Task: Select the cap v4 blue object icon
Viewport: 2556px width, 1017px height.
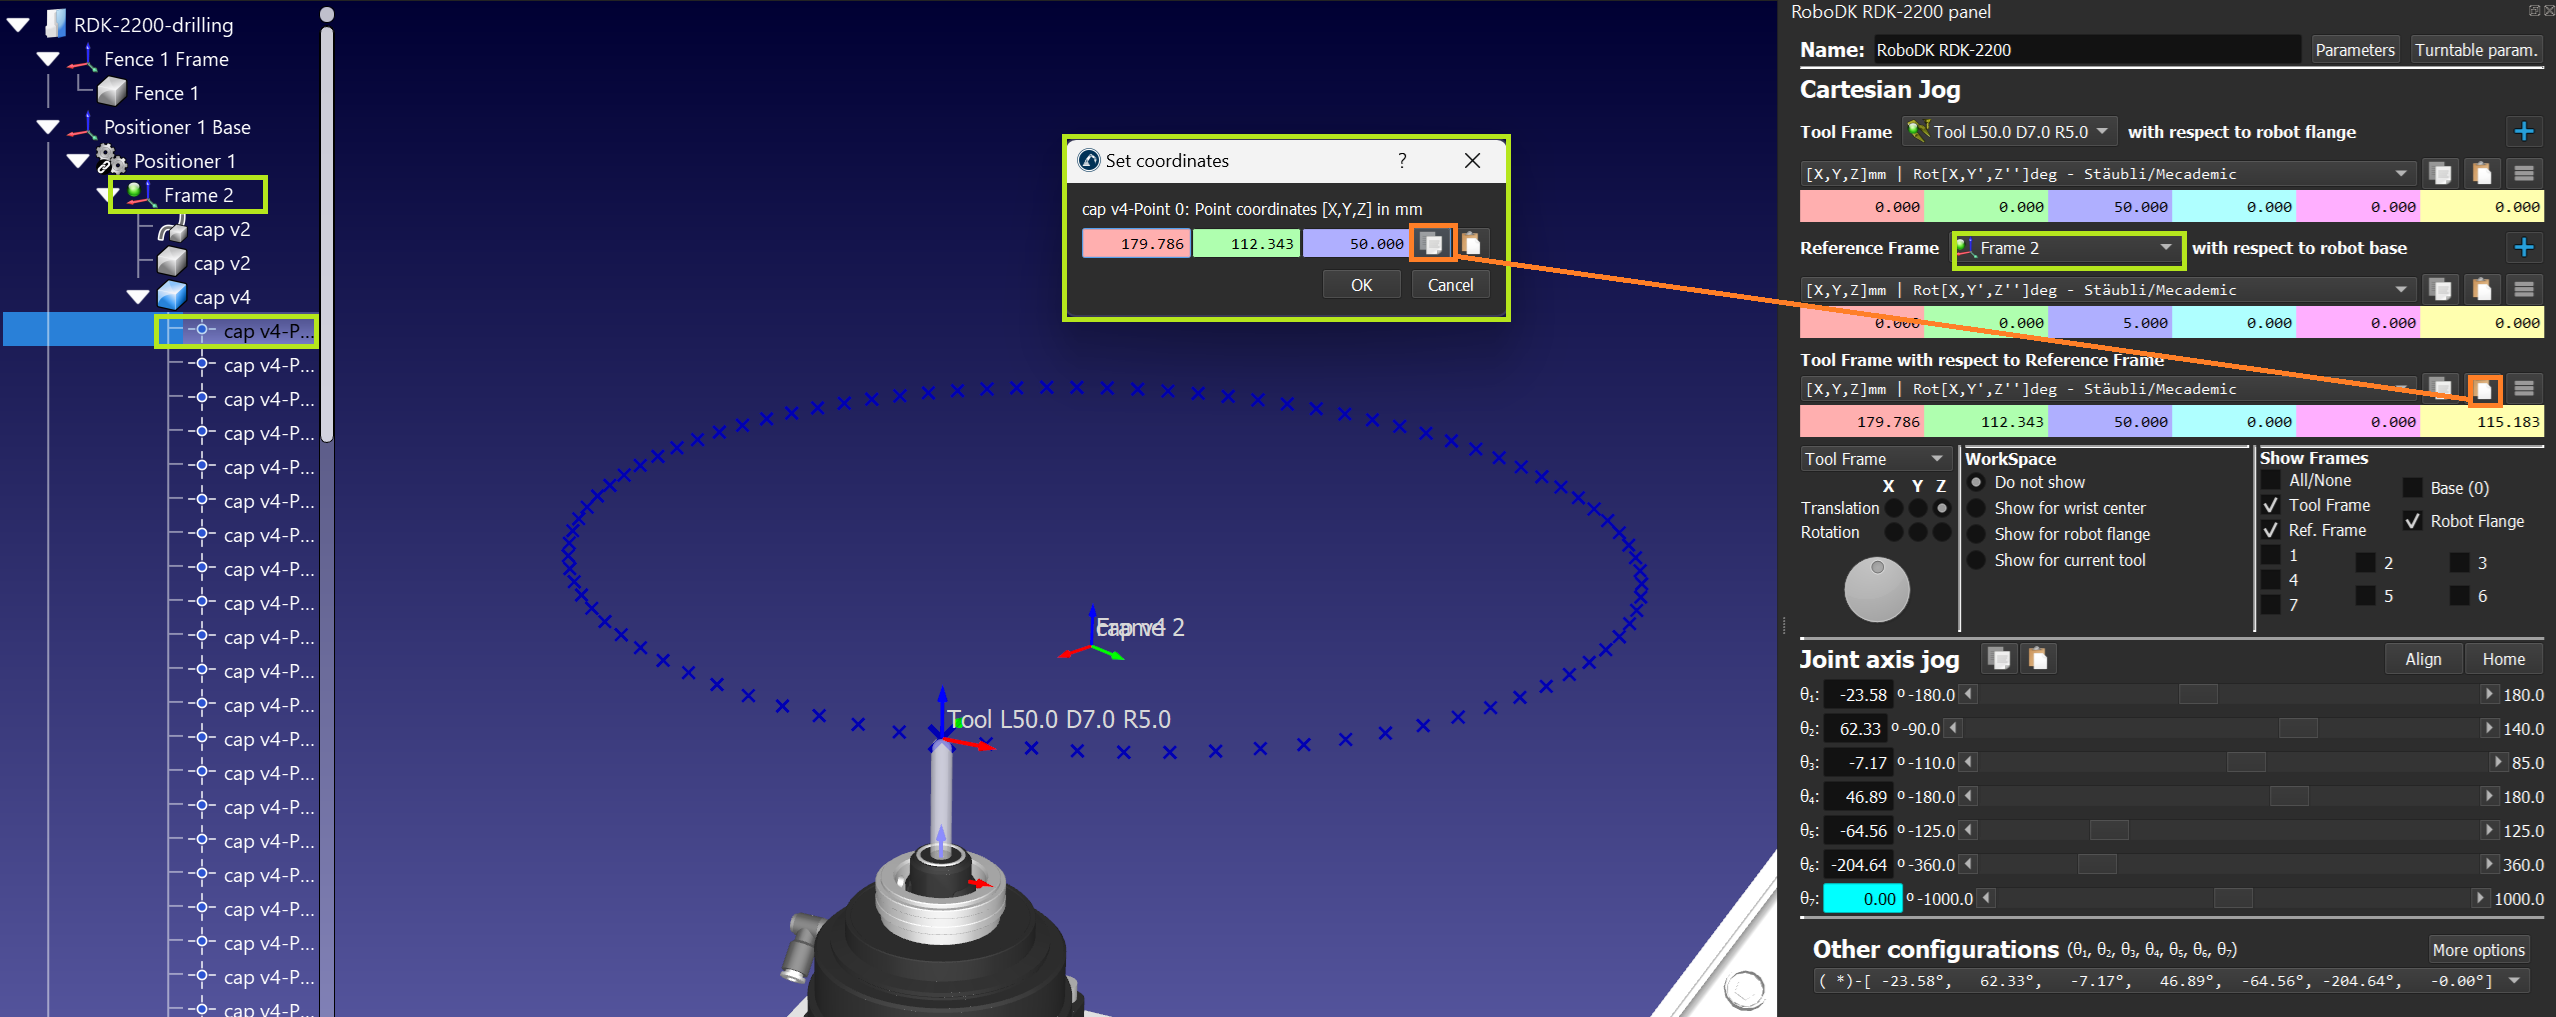Action: pos(172,296)
